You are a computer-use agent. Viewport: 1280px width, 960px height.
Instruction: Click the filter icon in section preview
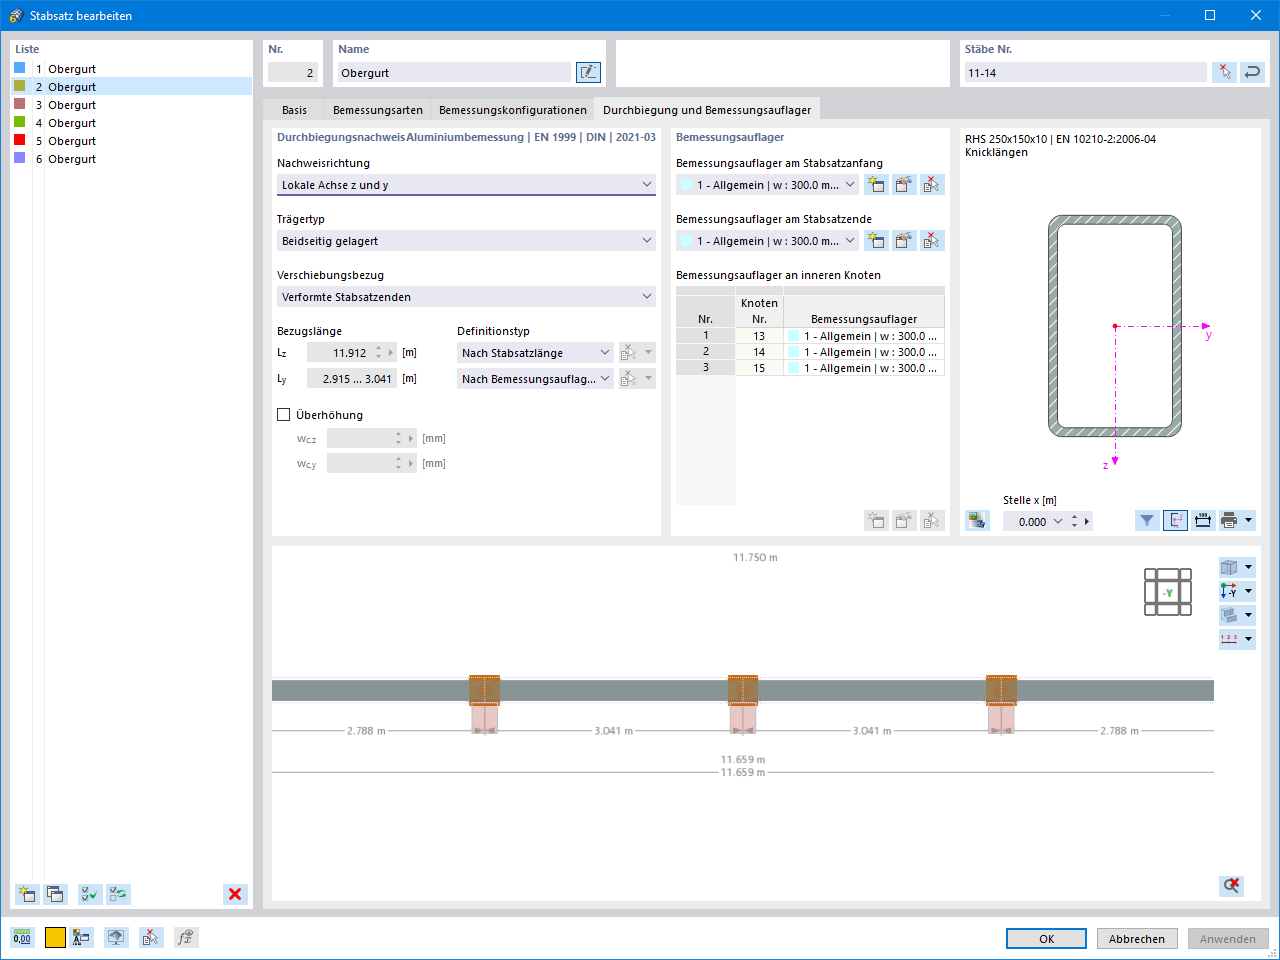click(x=1147, y=520)
